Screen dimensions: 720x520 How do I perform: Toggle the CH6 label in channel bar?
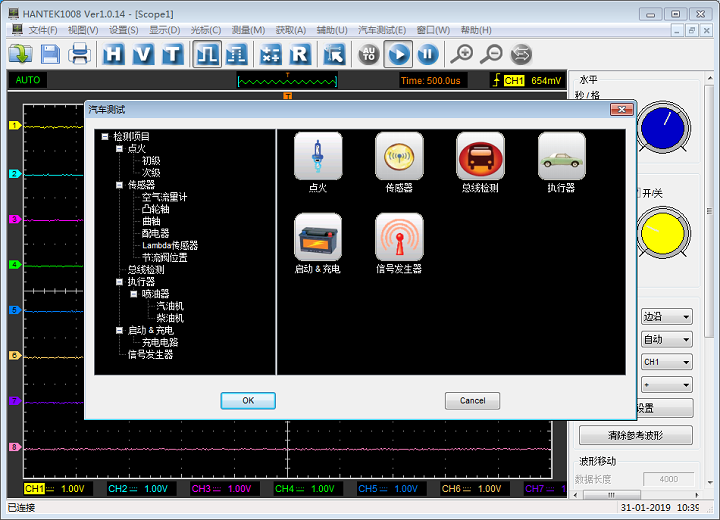pos(451,489)
